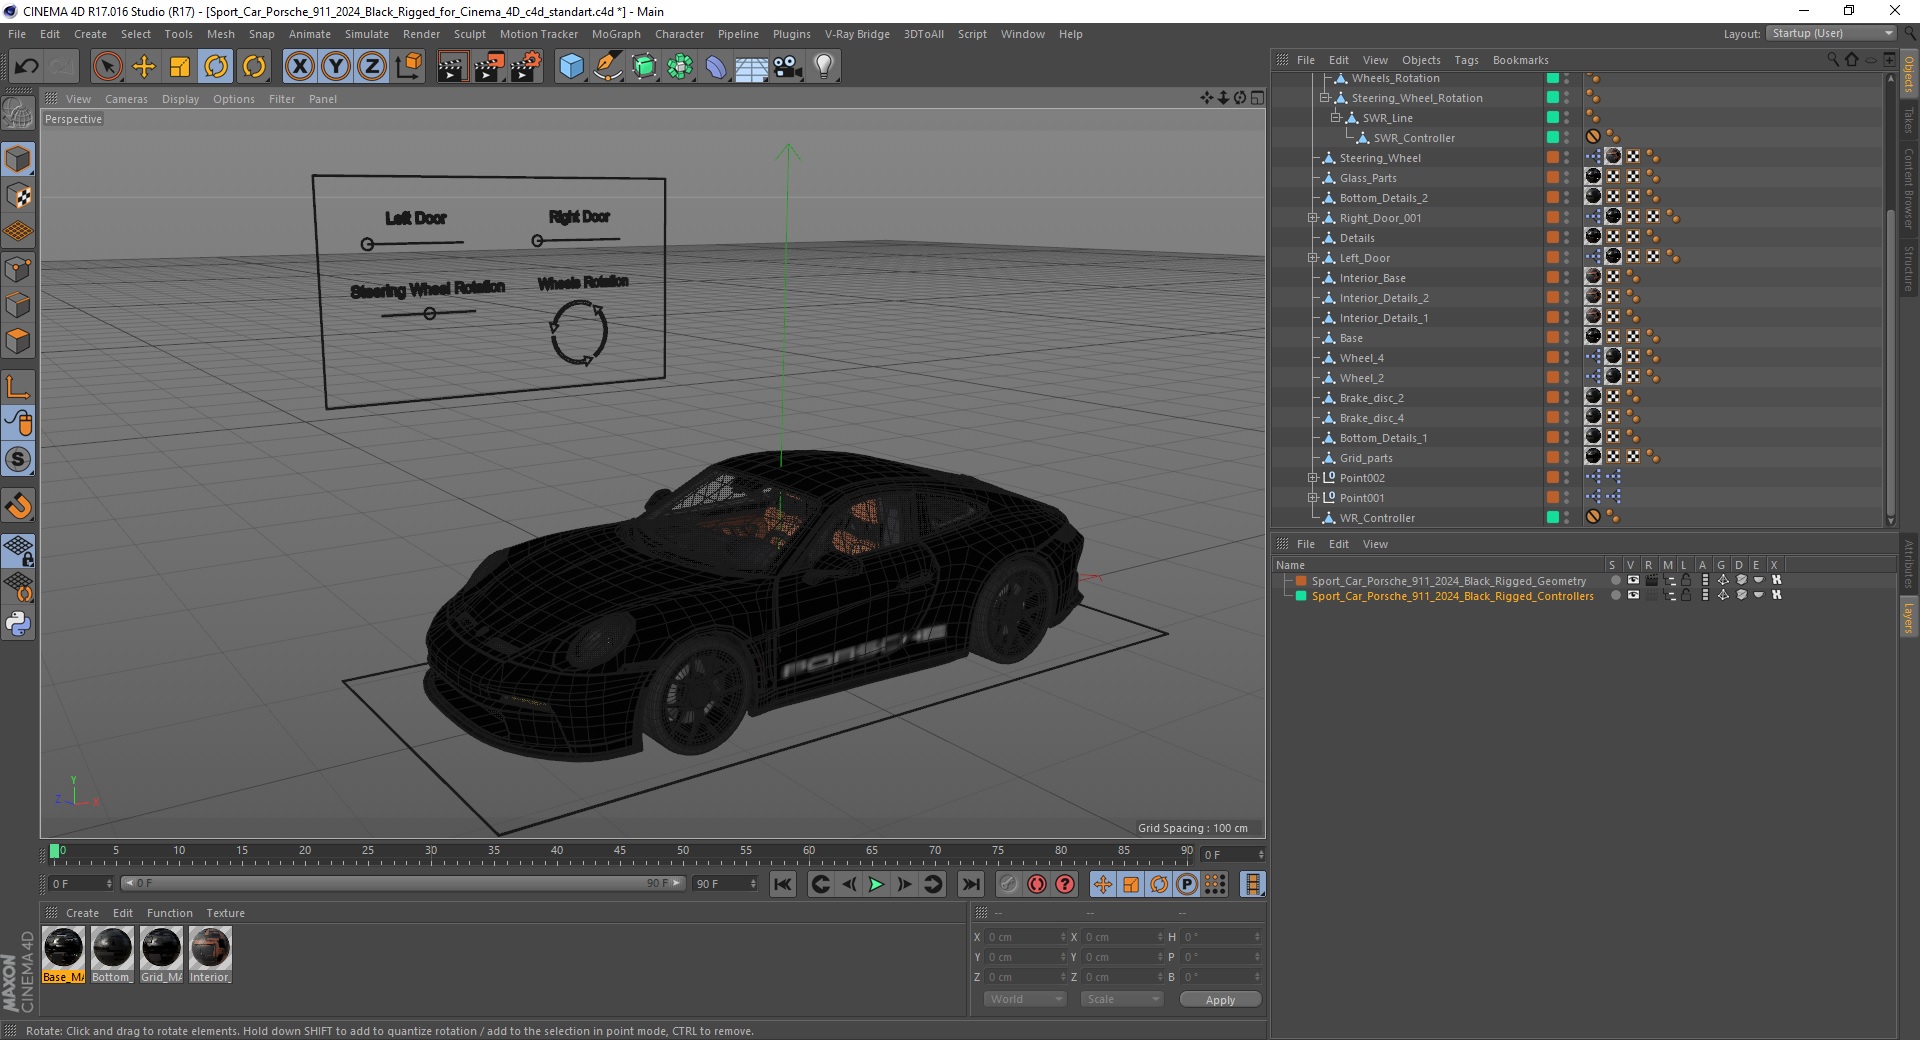The width and height of the screenshot is (1920, 1040).
Task: Expand the Point001 object
Action: click(1313, 498)
